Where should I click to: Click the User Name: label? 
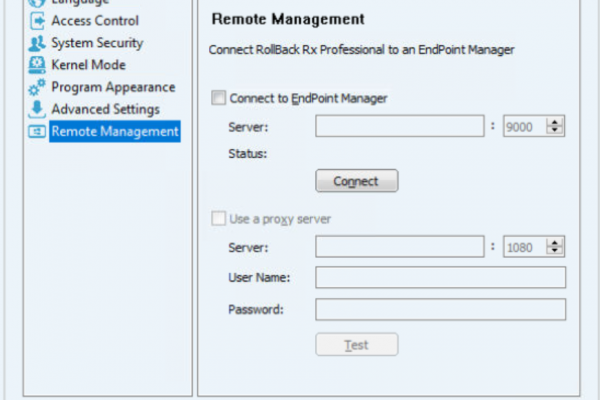[259, 277]
